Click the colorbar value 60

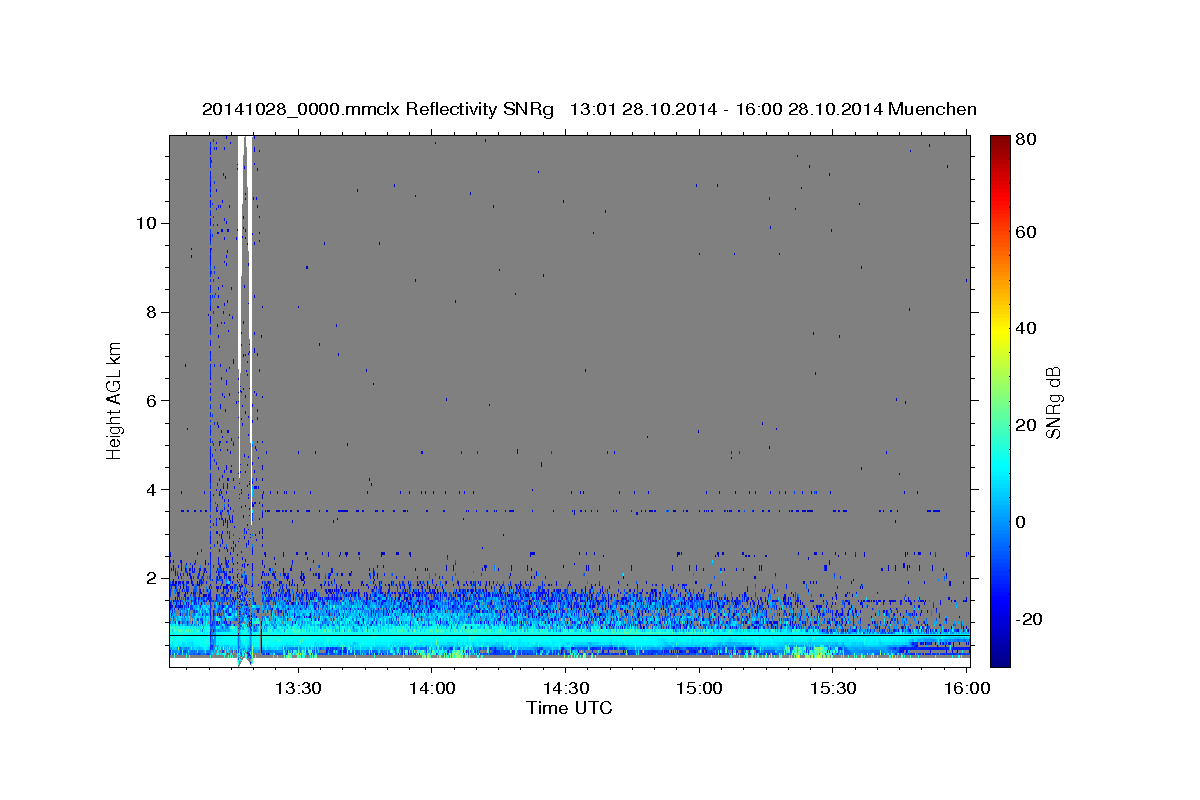point(1025,232)
